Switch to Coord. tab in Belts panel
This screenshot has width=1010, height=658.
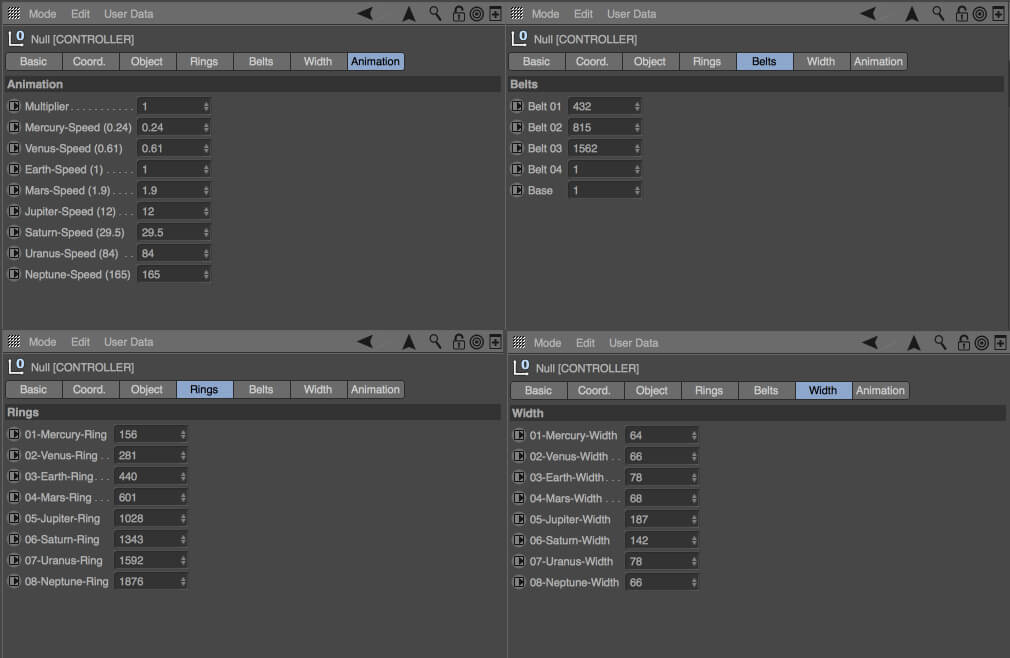[592, 61]
